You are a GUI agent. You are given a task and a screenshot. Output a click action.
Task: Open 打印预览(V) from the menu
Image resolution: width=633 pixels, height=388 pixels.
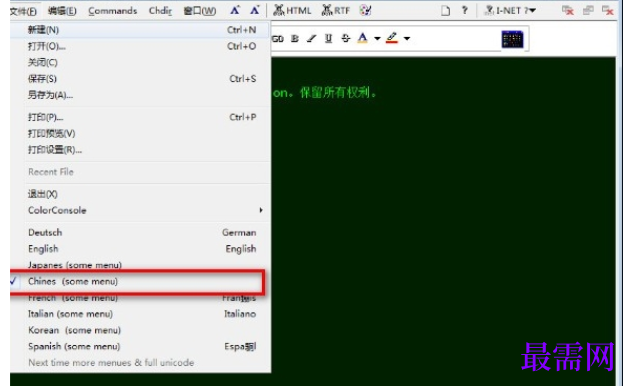pos(140,134)
